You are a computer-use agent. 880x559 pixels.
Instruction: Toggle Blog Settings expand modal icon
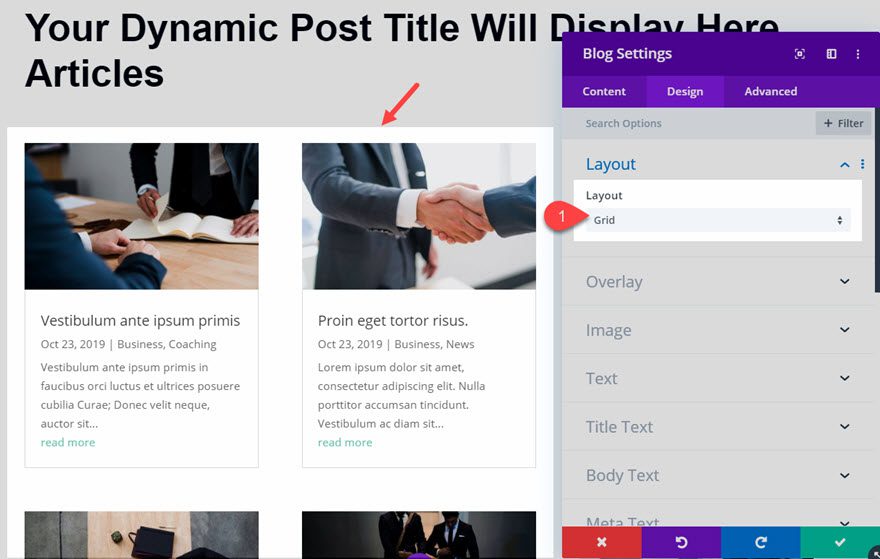click(x=800, y=54)
